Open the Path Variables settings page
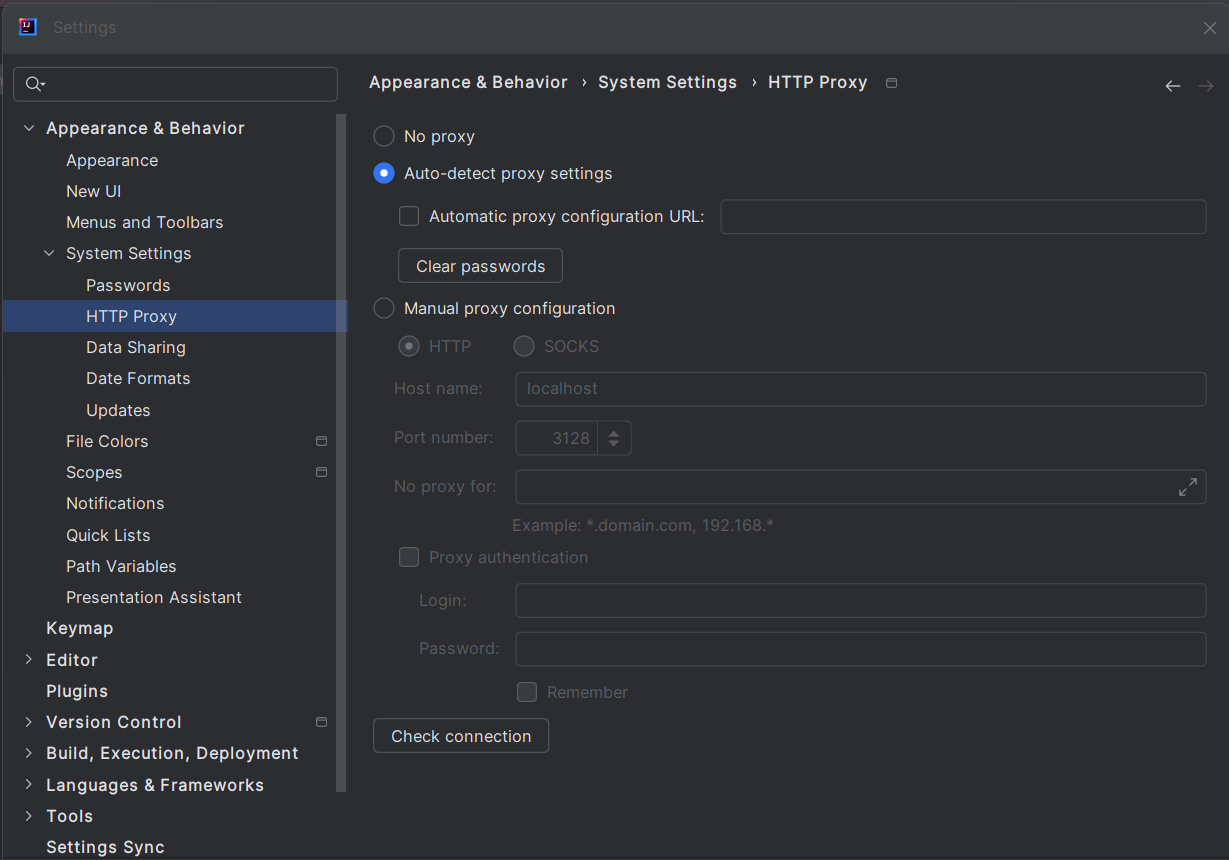This screenshot has height=860, width=1229. [x=121, y=566]
